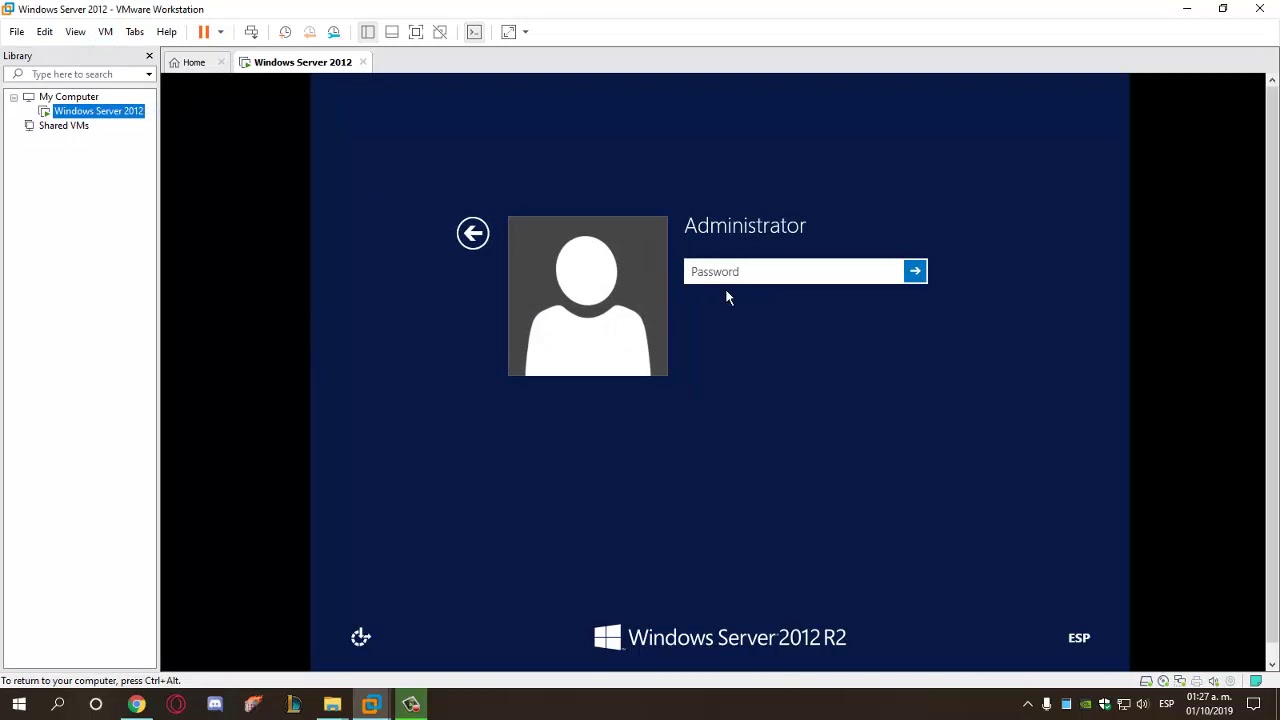Close the Library panel
1280x720 pixels.
(x=149, y=56)
